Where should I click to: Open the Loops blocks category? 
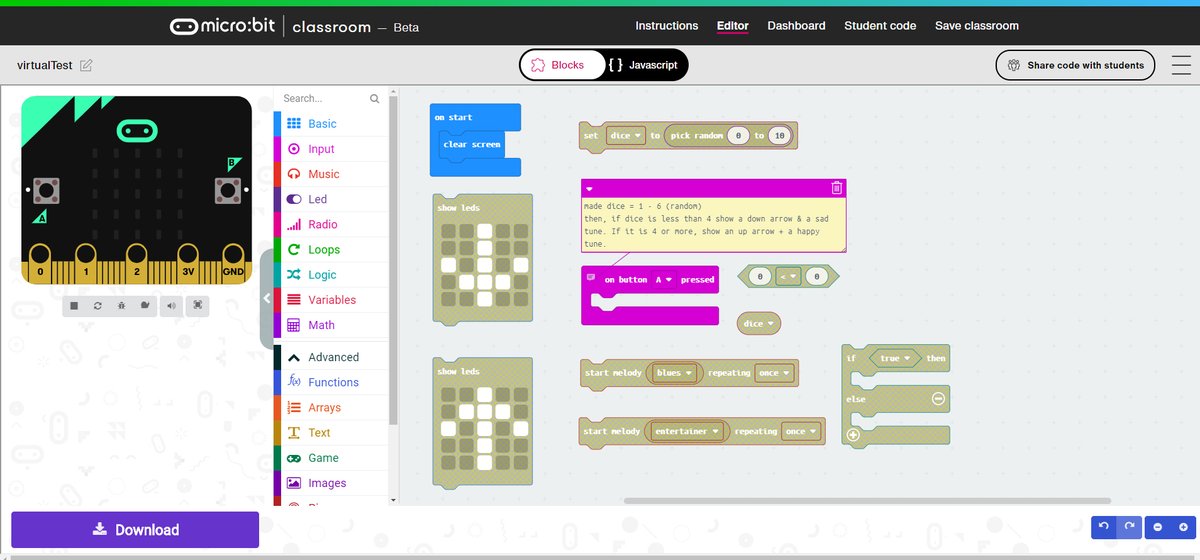point(330,249)
